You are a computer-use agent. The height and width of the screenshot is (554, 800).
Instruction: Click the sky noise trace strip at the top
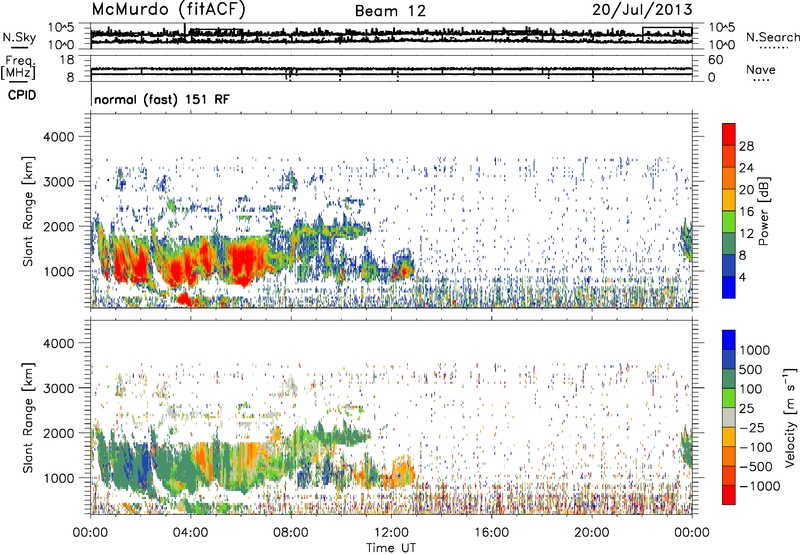[x=391, y=36]
